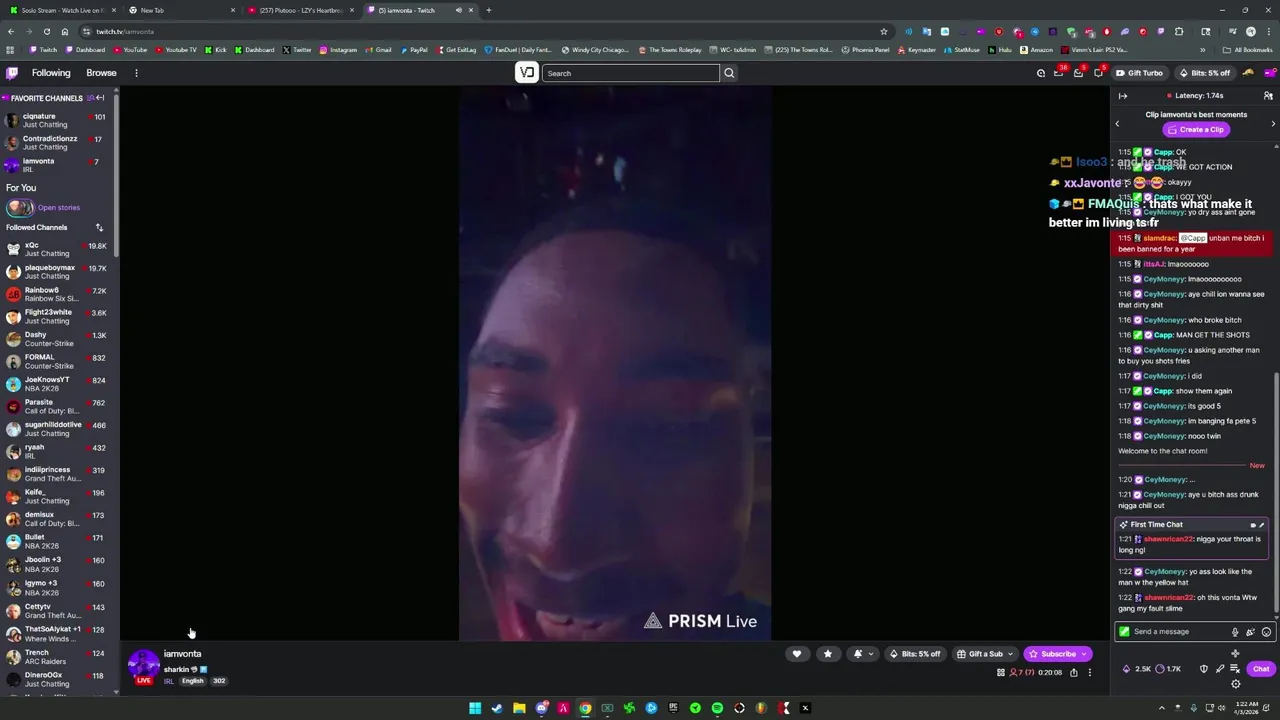Click the heart follow button under video
The height and width of the screenshot is (720, 1280).
pos(797,654)
